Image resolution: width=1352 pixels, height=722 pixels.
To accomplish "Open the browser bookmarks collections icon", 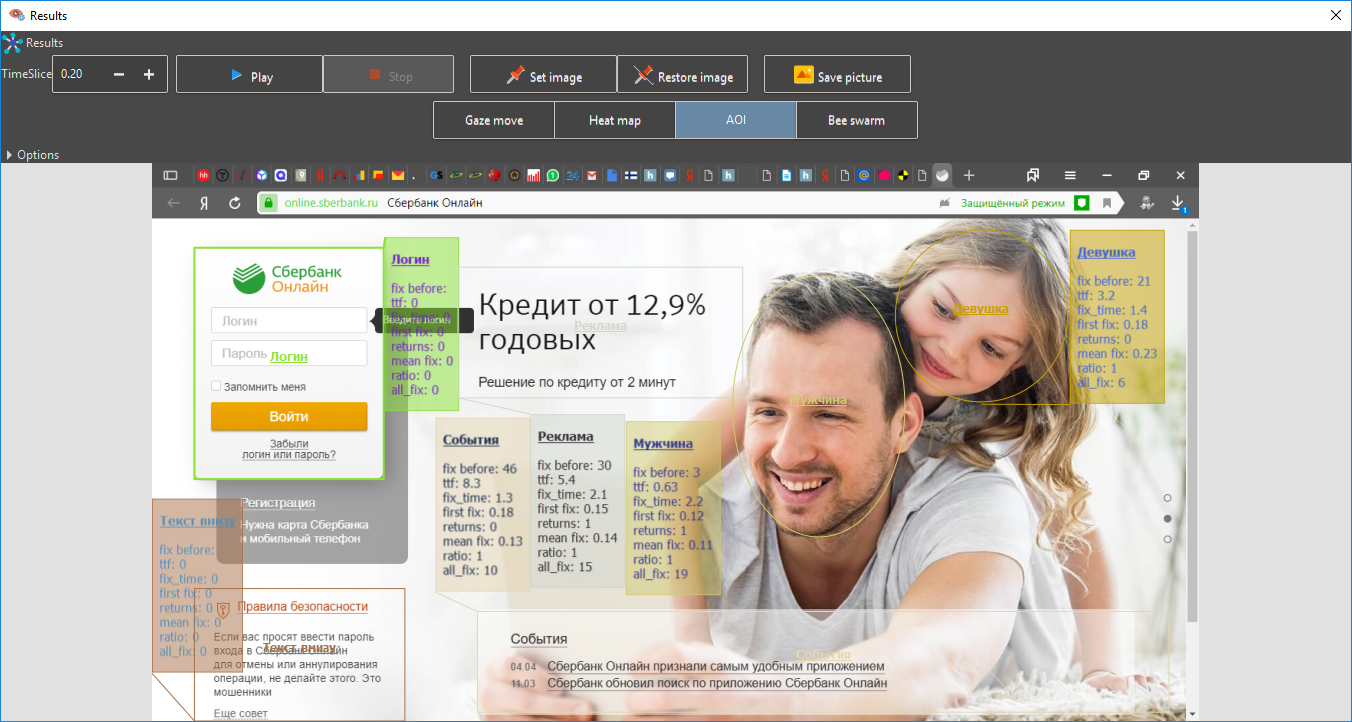I will coord(1033,175).
